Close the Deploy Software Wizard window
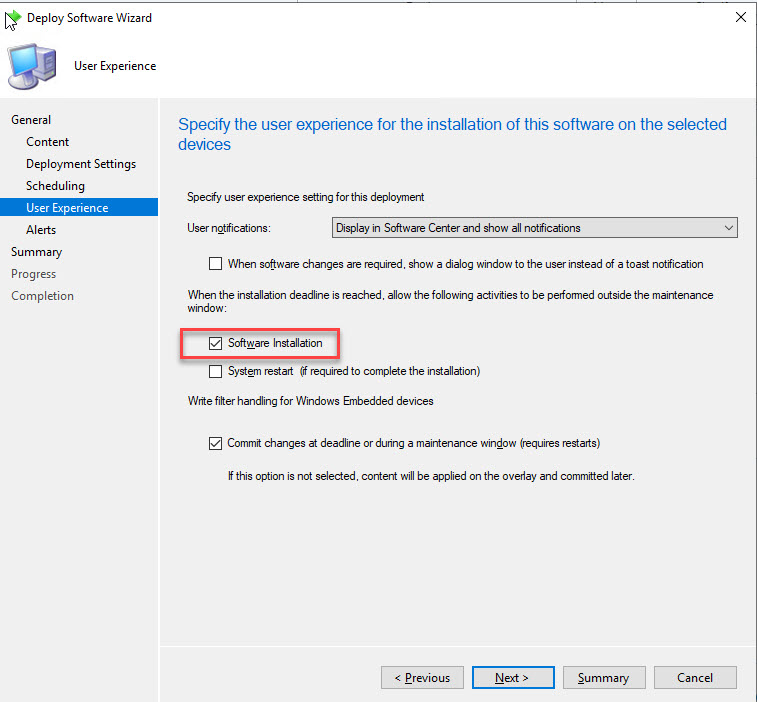Screen dimensions: 757x702 point(740,18)
